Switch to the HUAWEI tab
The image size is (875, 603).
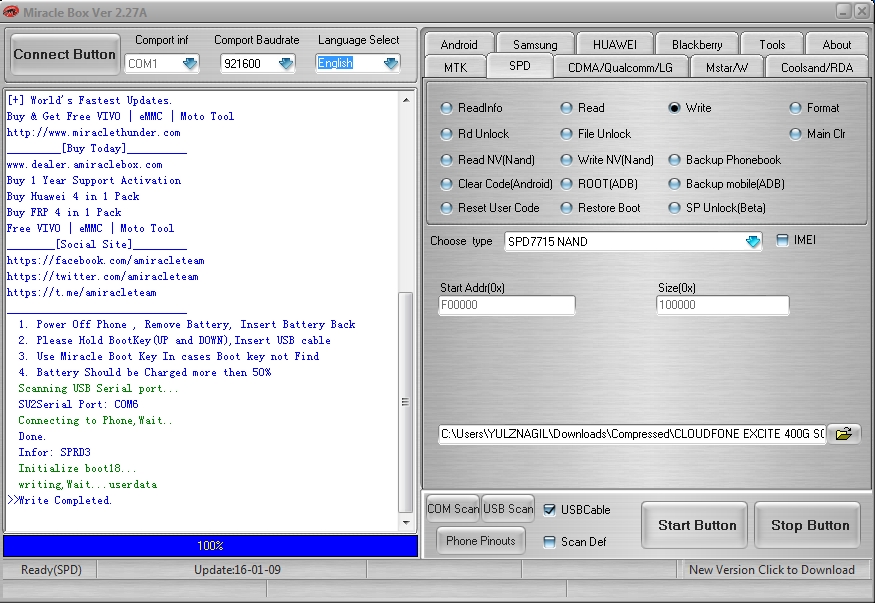coord(614,45)
